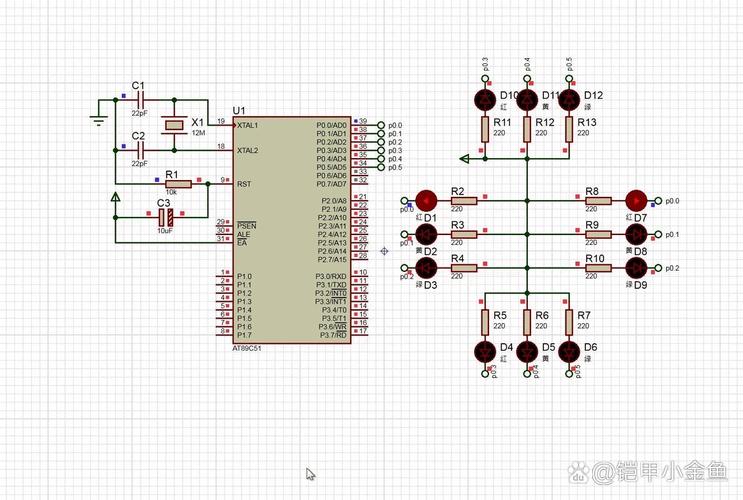Select the 10k resistor R1

(x=178, y=183)
